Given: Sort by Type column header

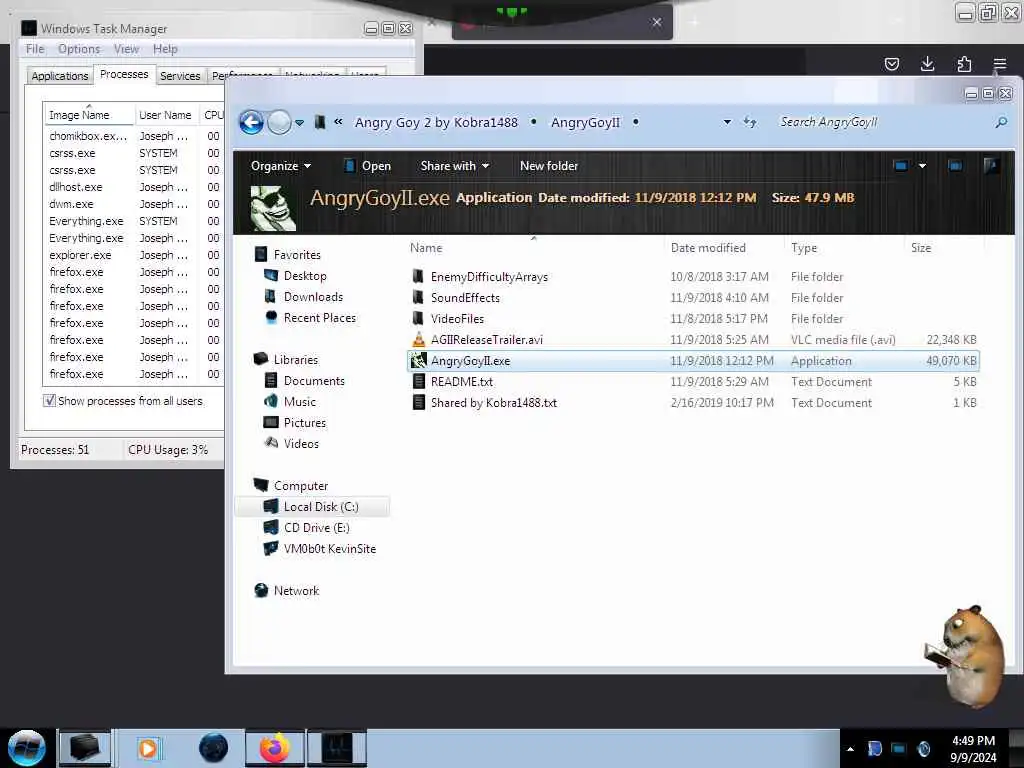Looking at the screenshot, I should [x=803, y=248].
